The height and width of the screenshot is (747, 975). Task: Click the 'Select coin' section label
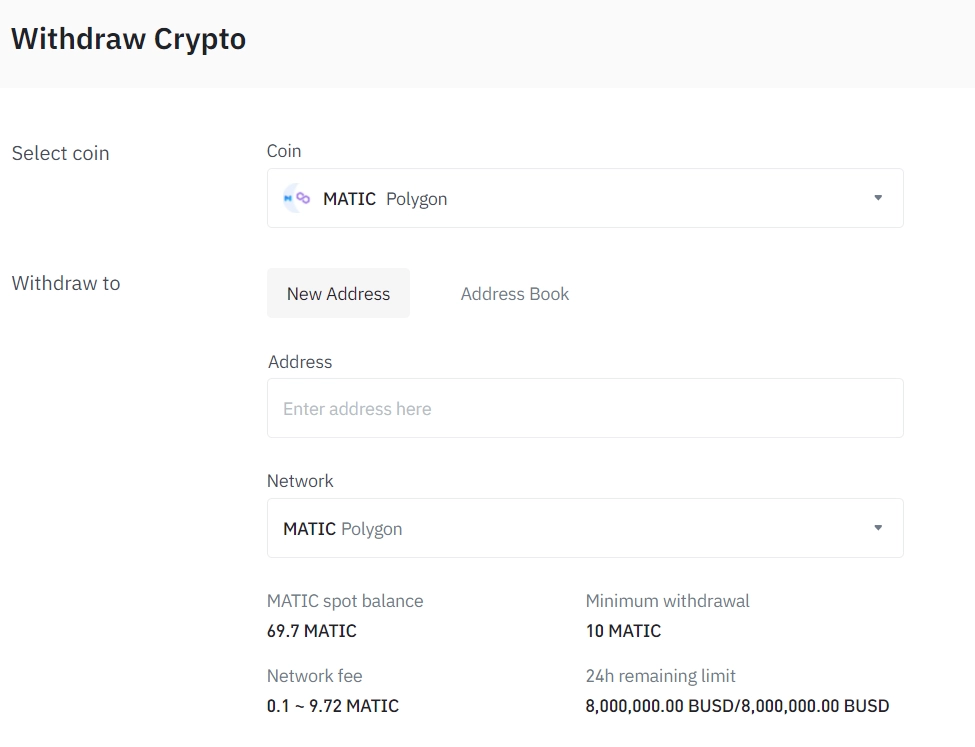point(60,153)
